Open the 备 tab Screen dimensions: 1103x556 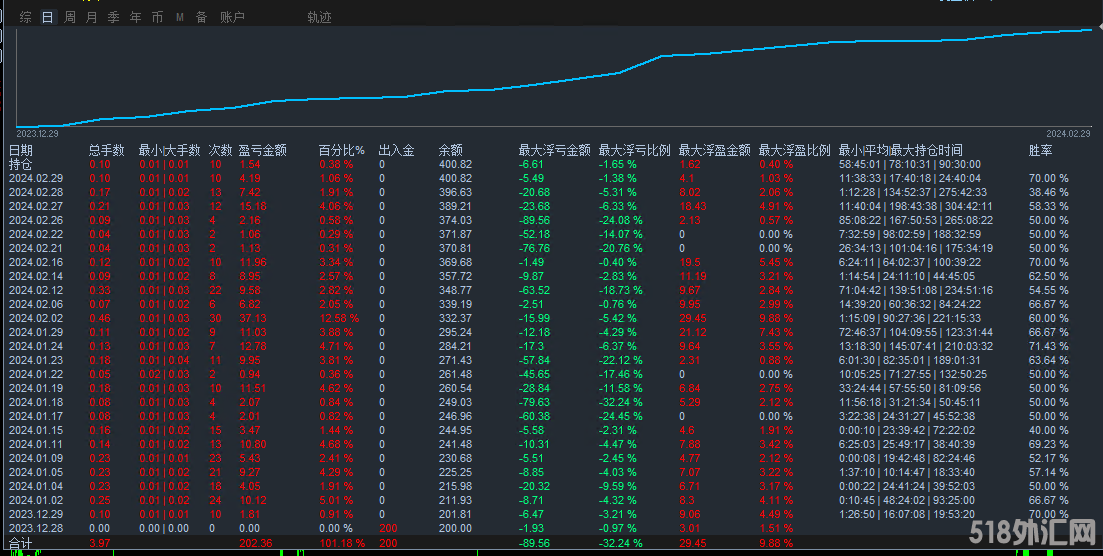(201, 17)
